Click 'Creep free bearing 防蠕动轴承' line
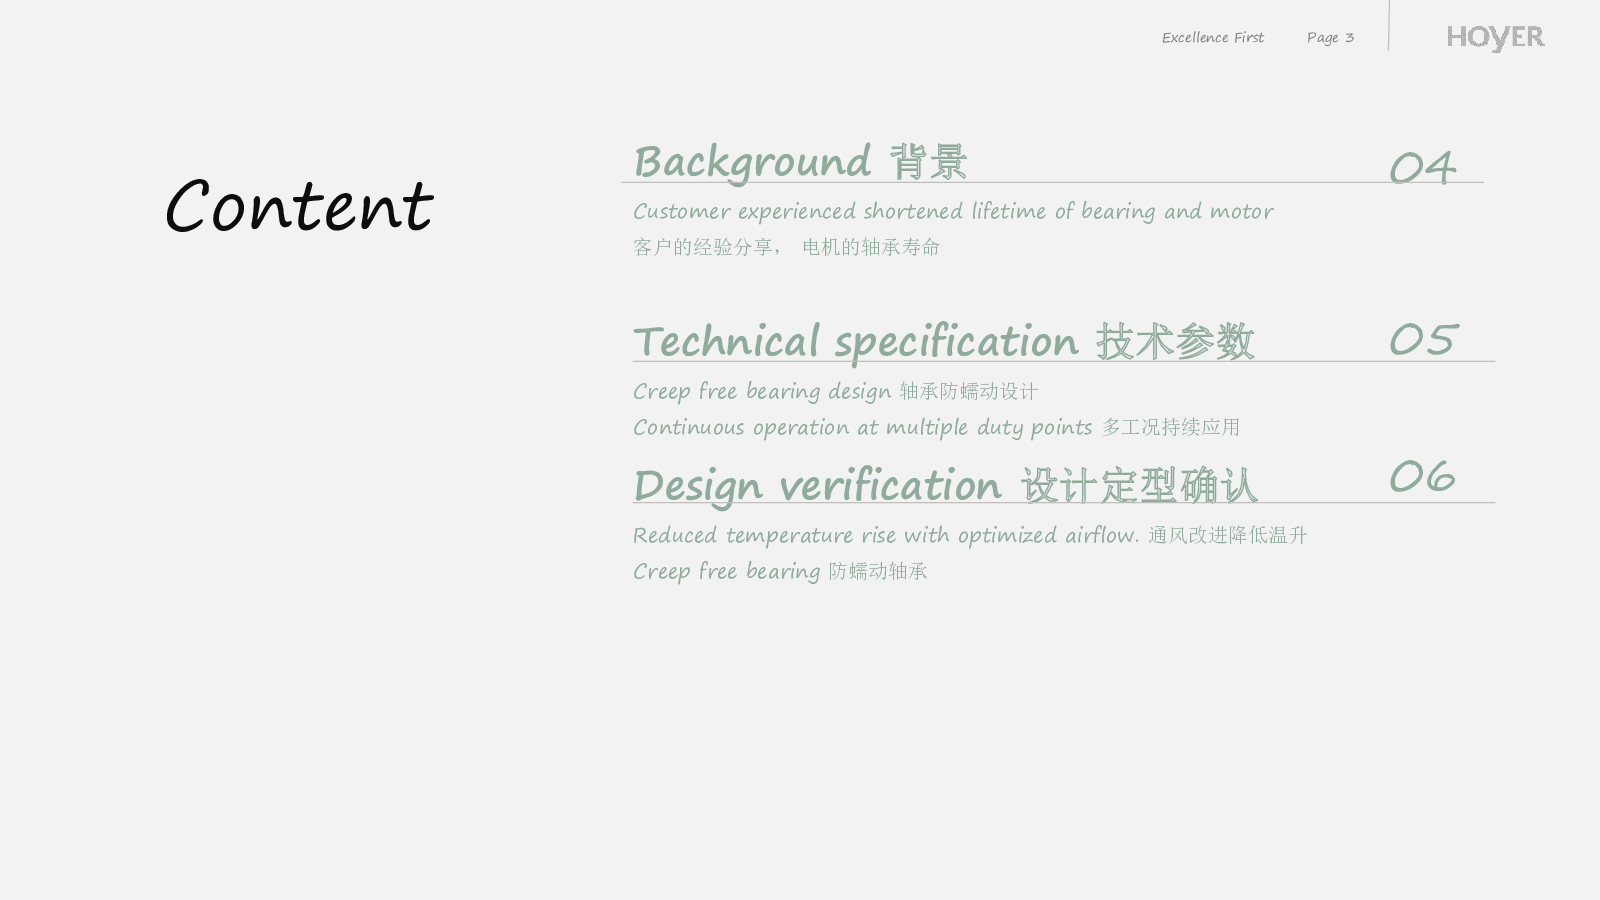 click(780, 571)
